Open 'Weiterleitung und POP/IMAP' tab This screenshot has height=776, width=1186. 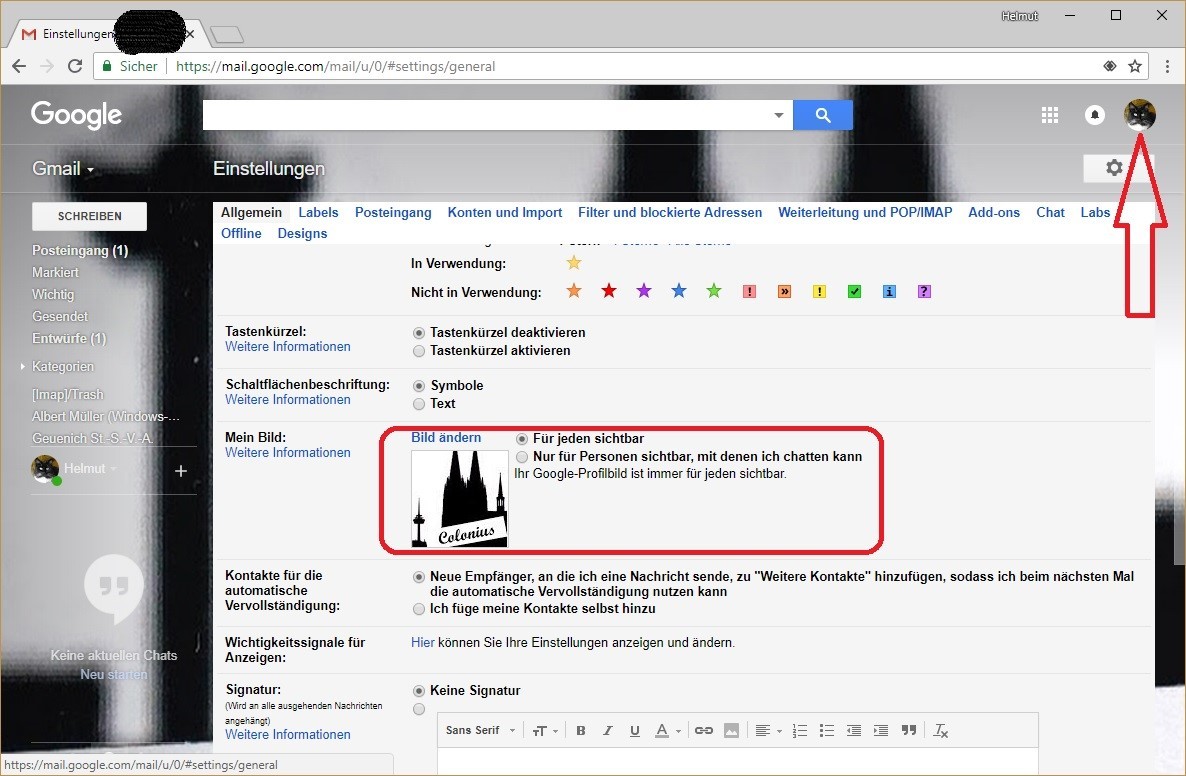click(x=865, y=213)
